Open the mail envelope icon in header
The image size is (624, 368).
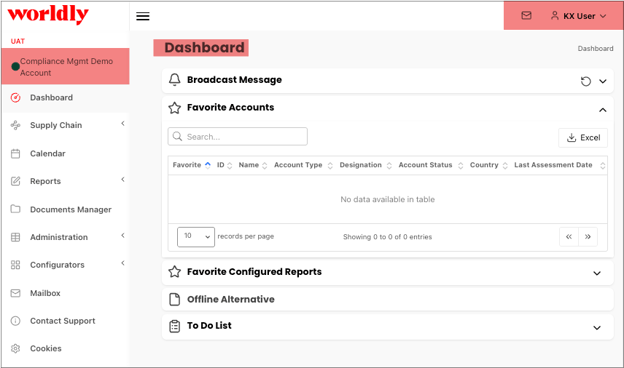[526, 16]
